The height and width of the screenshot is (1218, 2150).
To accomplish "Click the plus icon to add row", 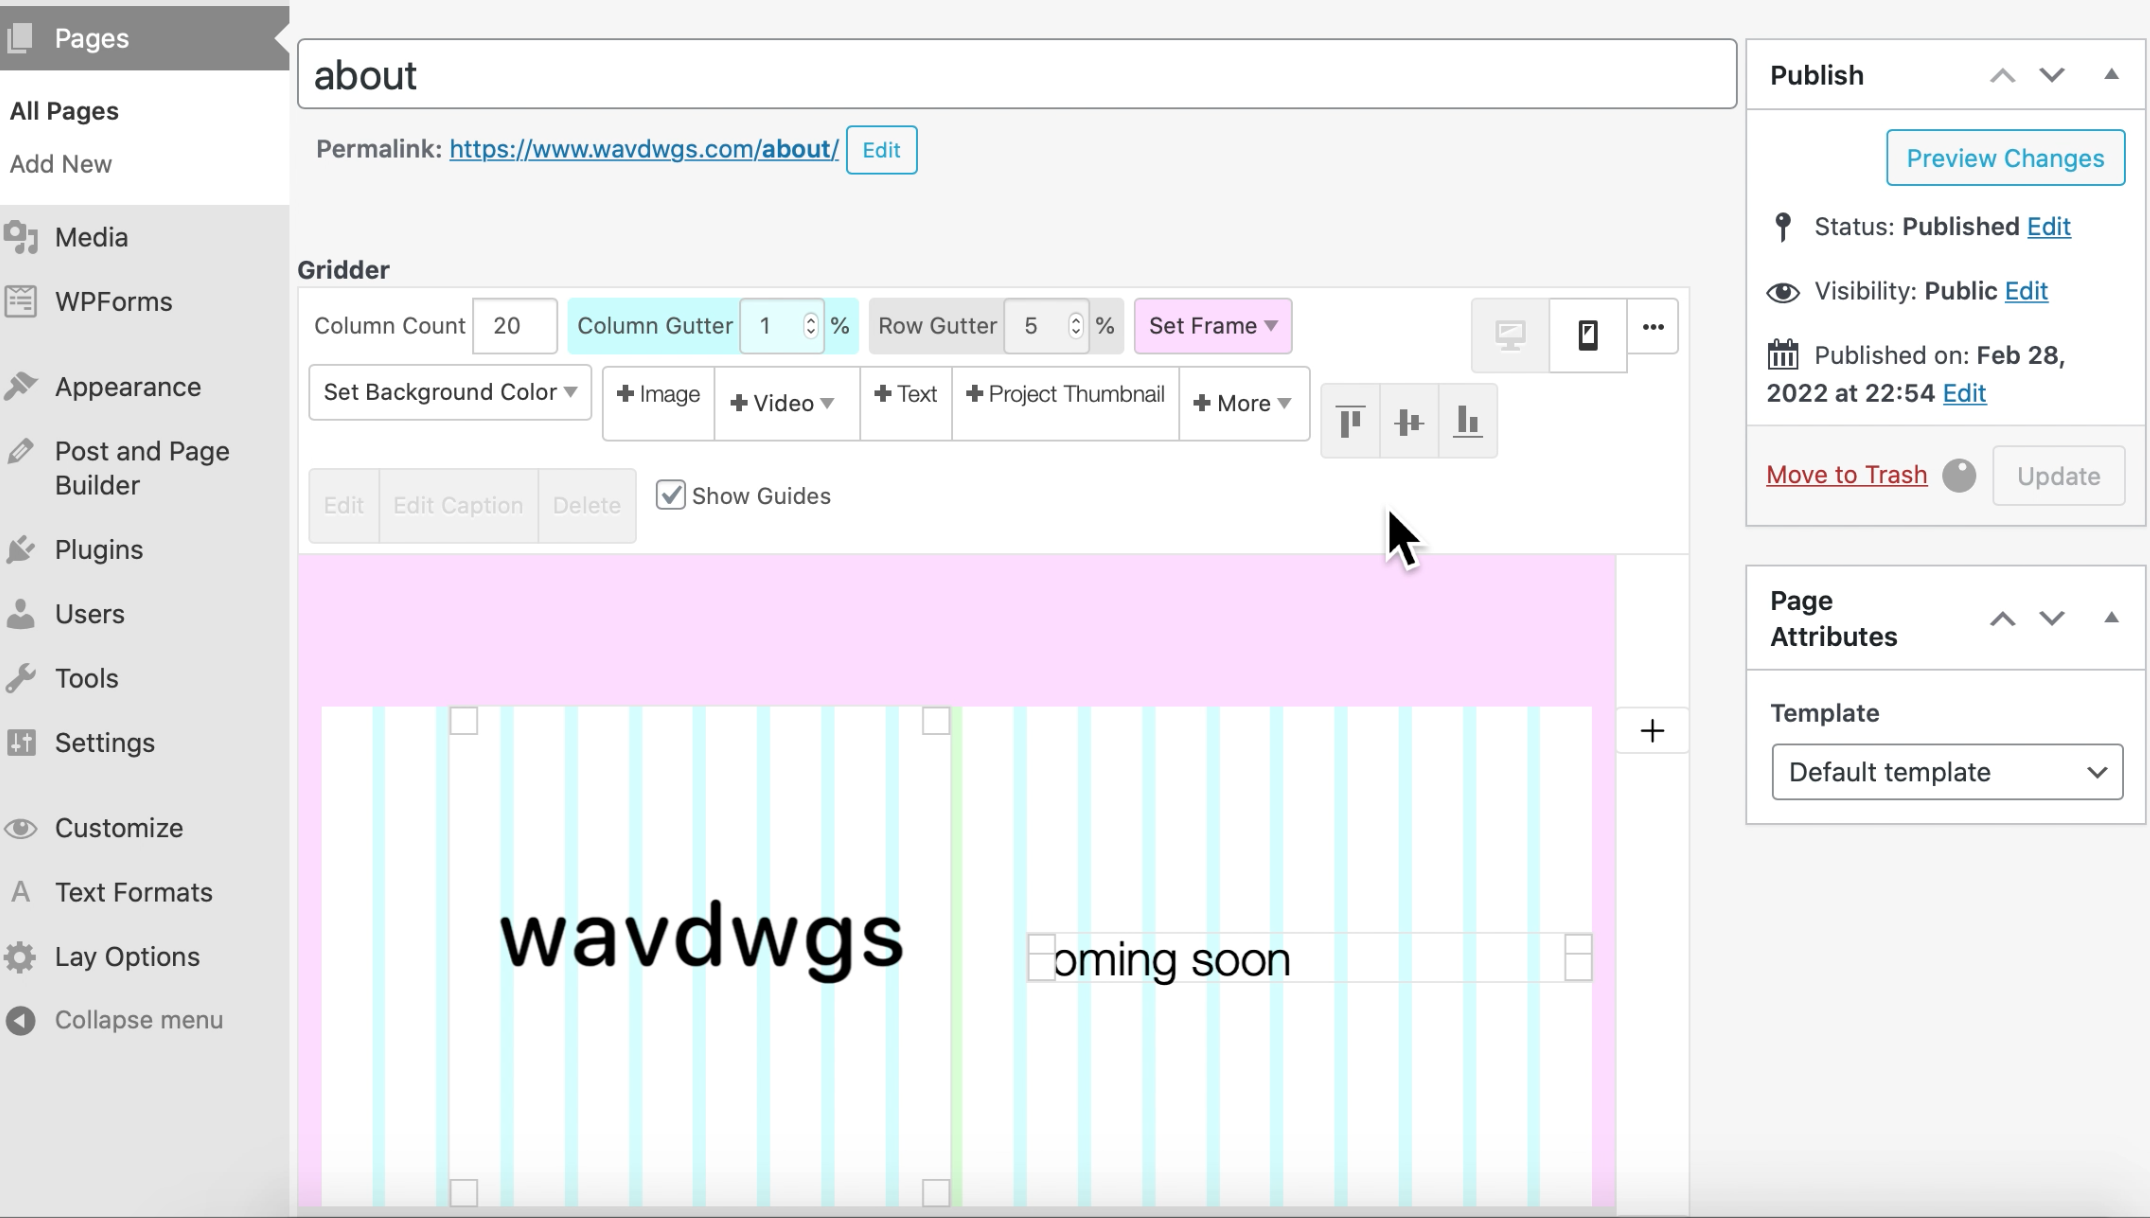I will pyautogui.click(x=1652, y=731).
